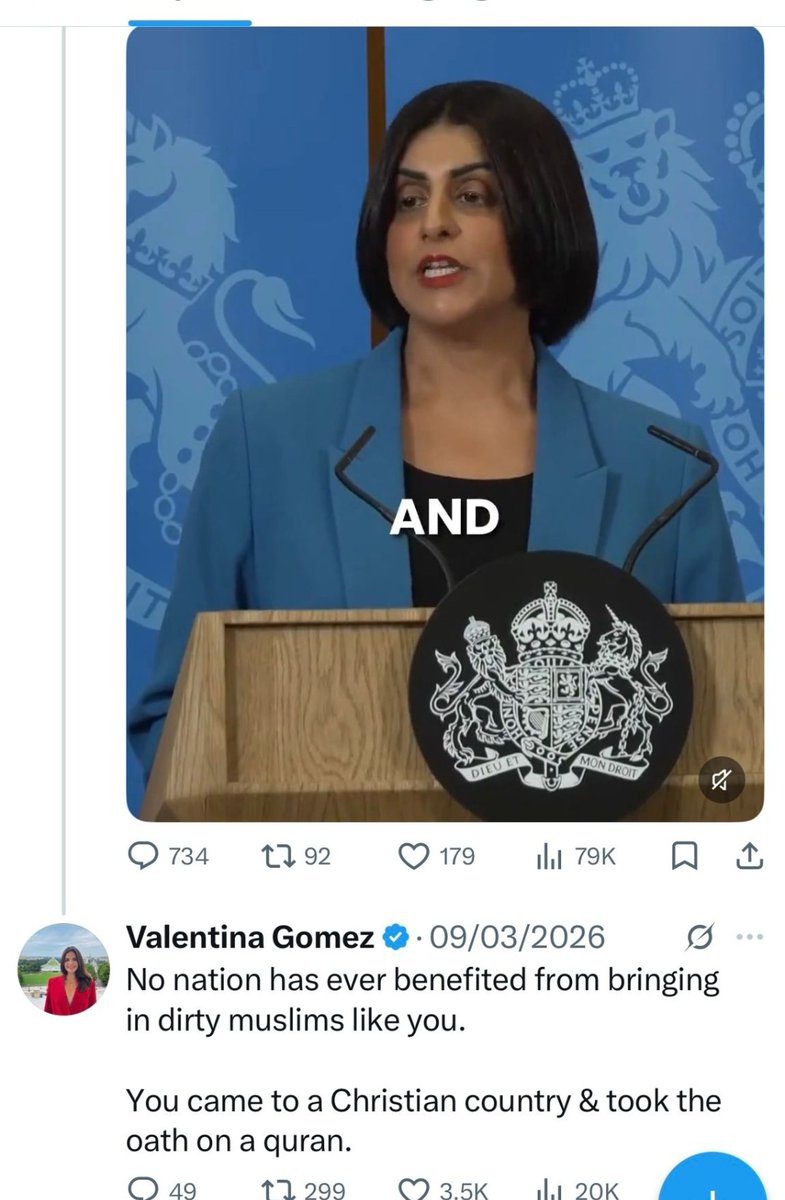
Task: Open more options menu on Valentina's tweet
Action: click(x=749, y=937)
